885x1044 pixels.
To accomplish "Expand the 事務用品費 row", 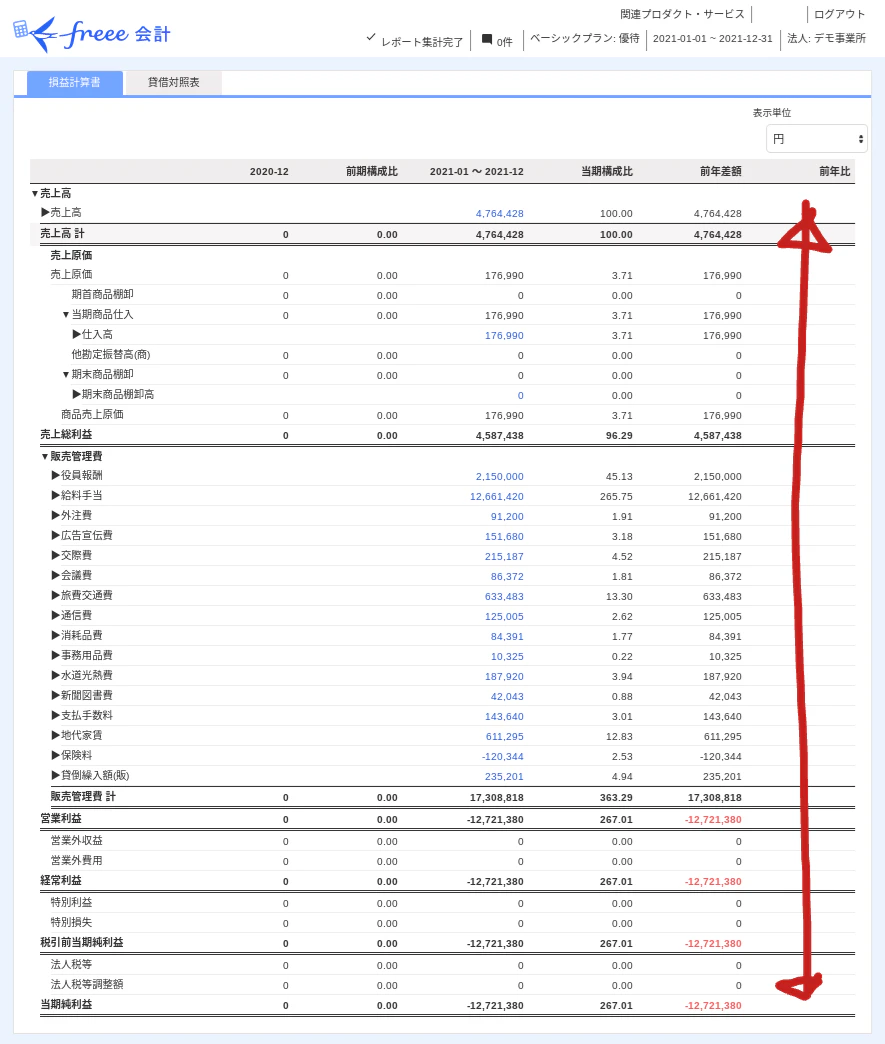I will (x=56, y=655).
